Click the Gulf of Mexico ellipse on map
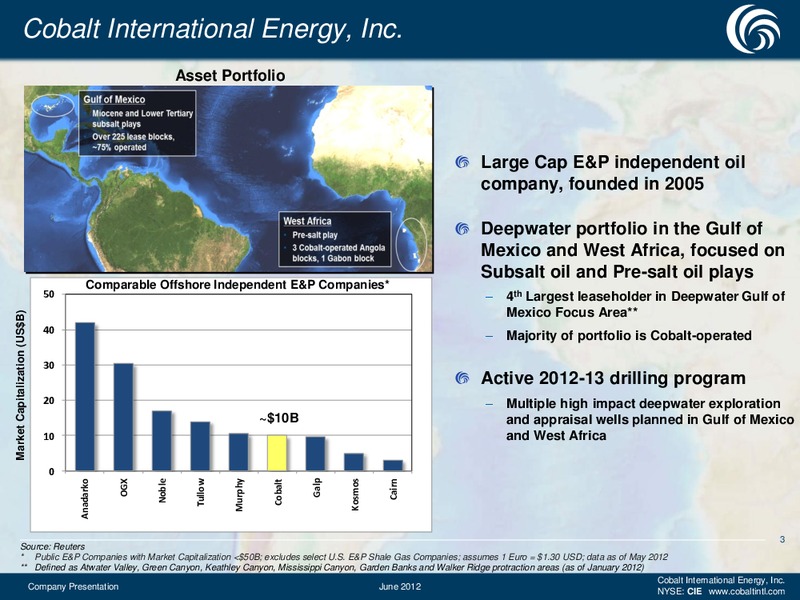 [53, 106]
